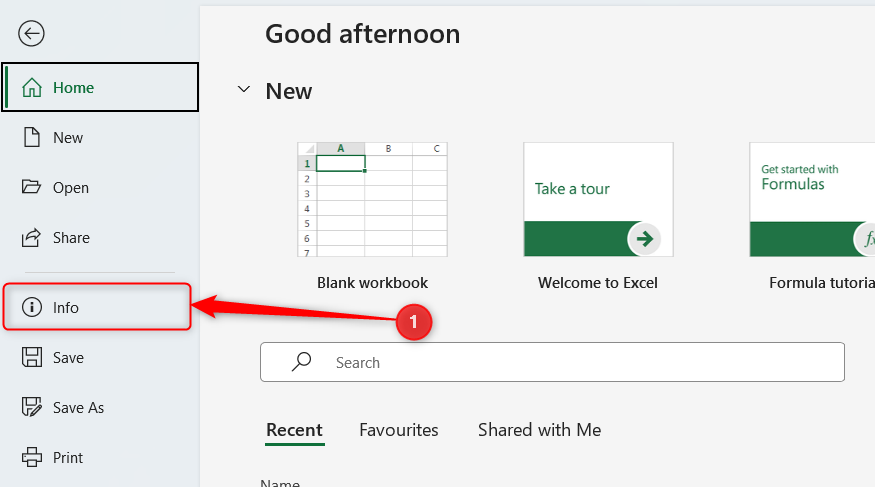This screenshot has width=875, height=487.
Task: Click the folder icon beside Open
Action: tap(31, 186)
